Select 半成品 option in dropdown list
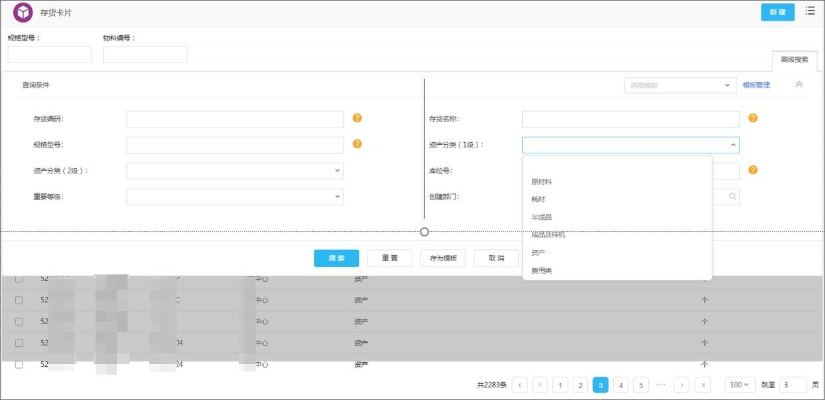The image size is (825, 400). 542,217
